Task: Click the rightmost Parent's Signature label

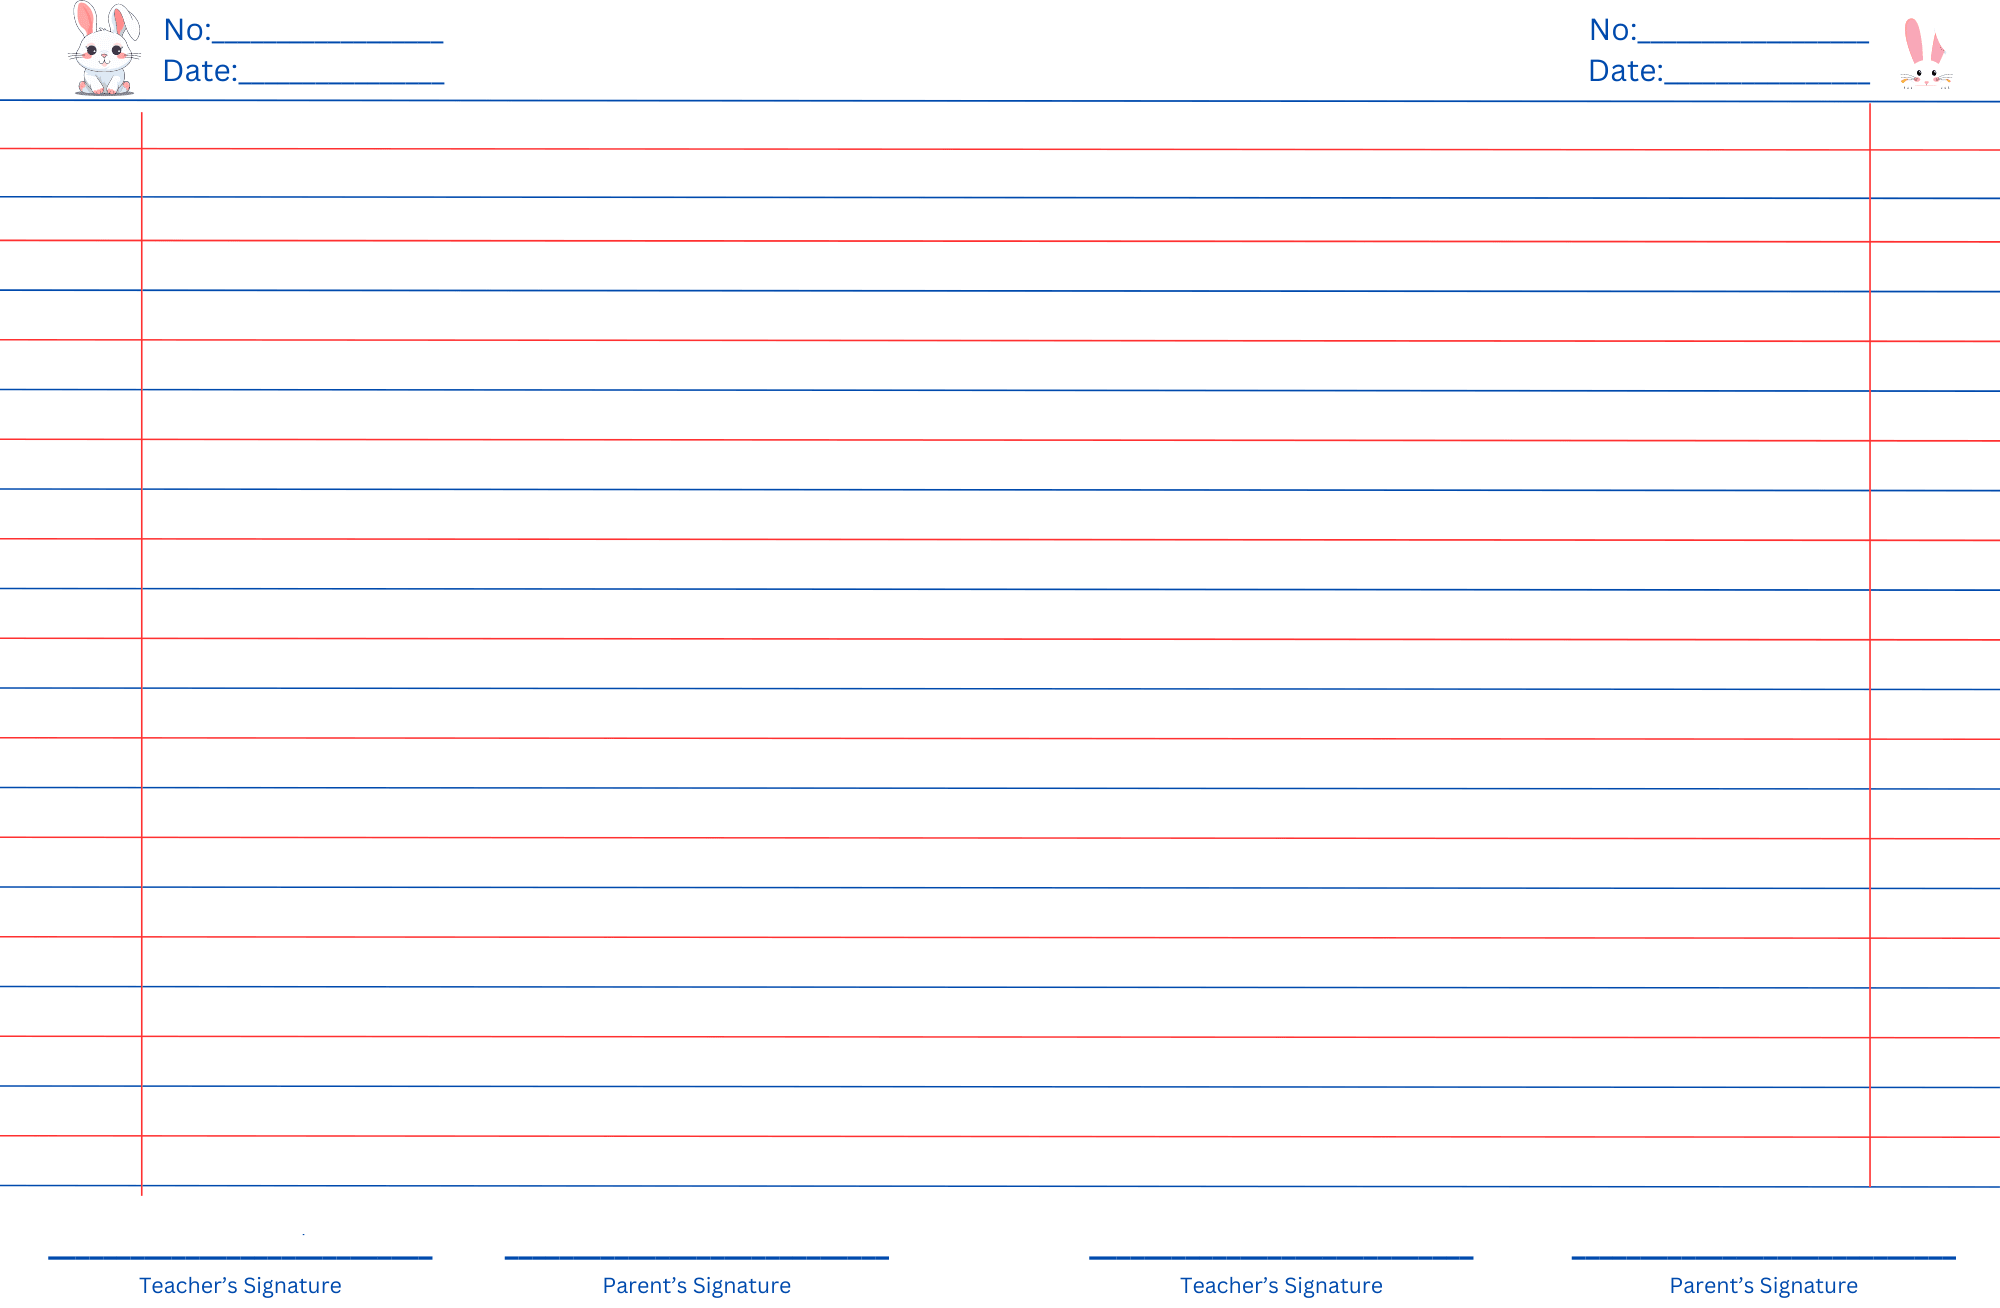Action: point(1763,1286)
